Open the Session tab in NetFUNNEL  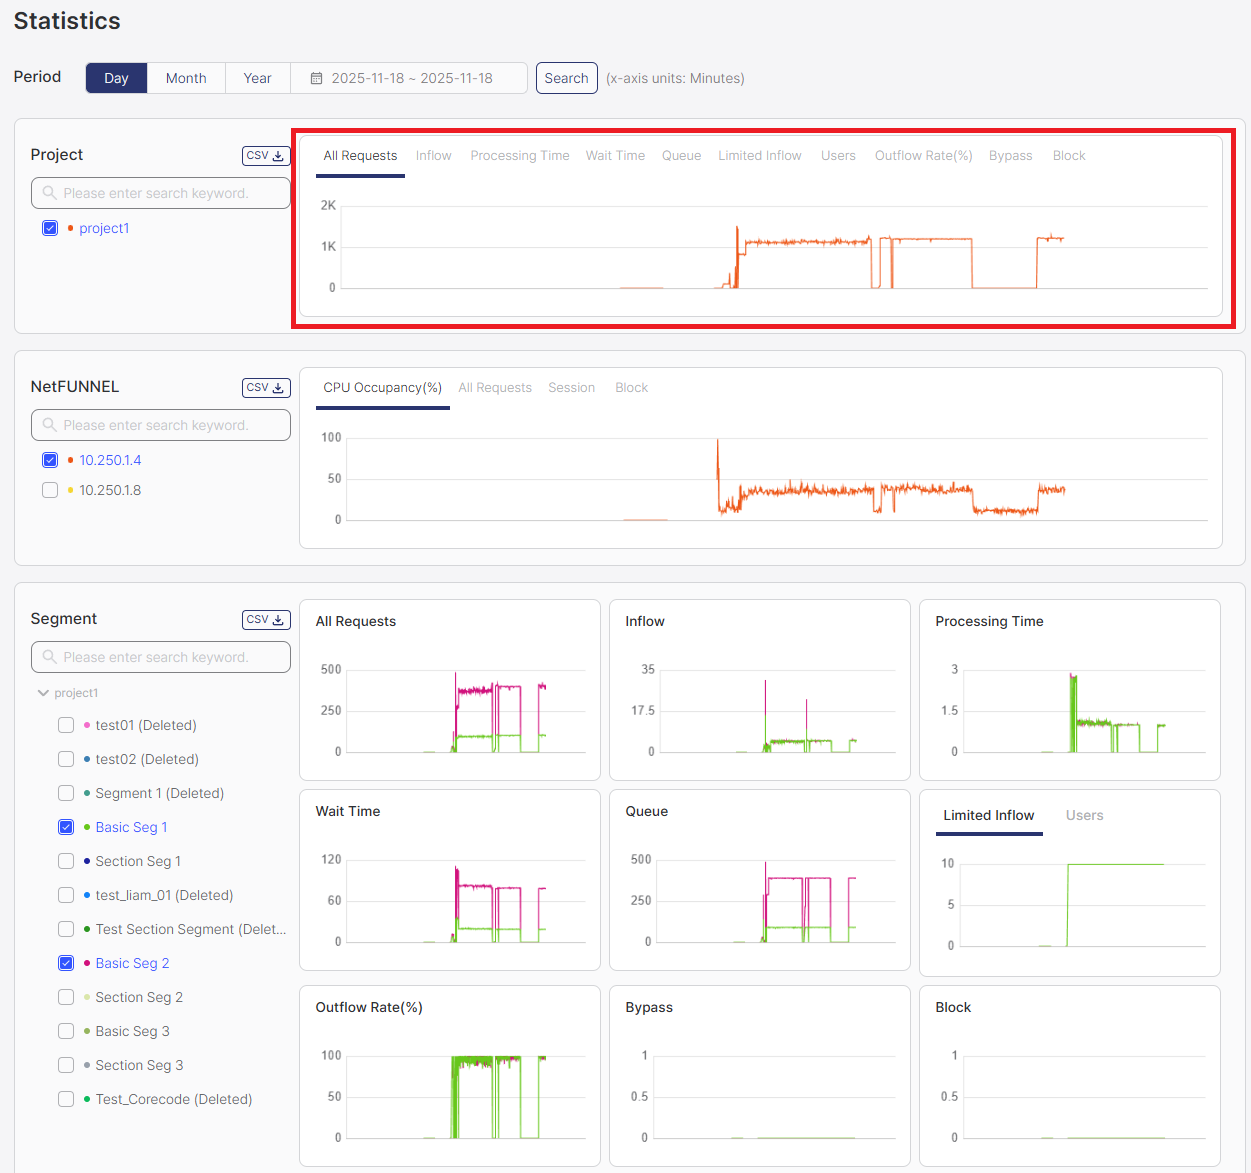click(571, 388)
